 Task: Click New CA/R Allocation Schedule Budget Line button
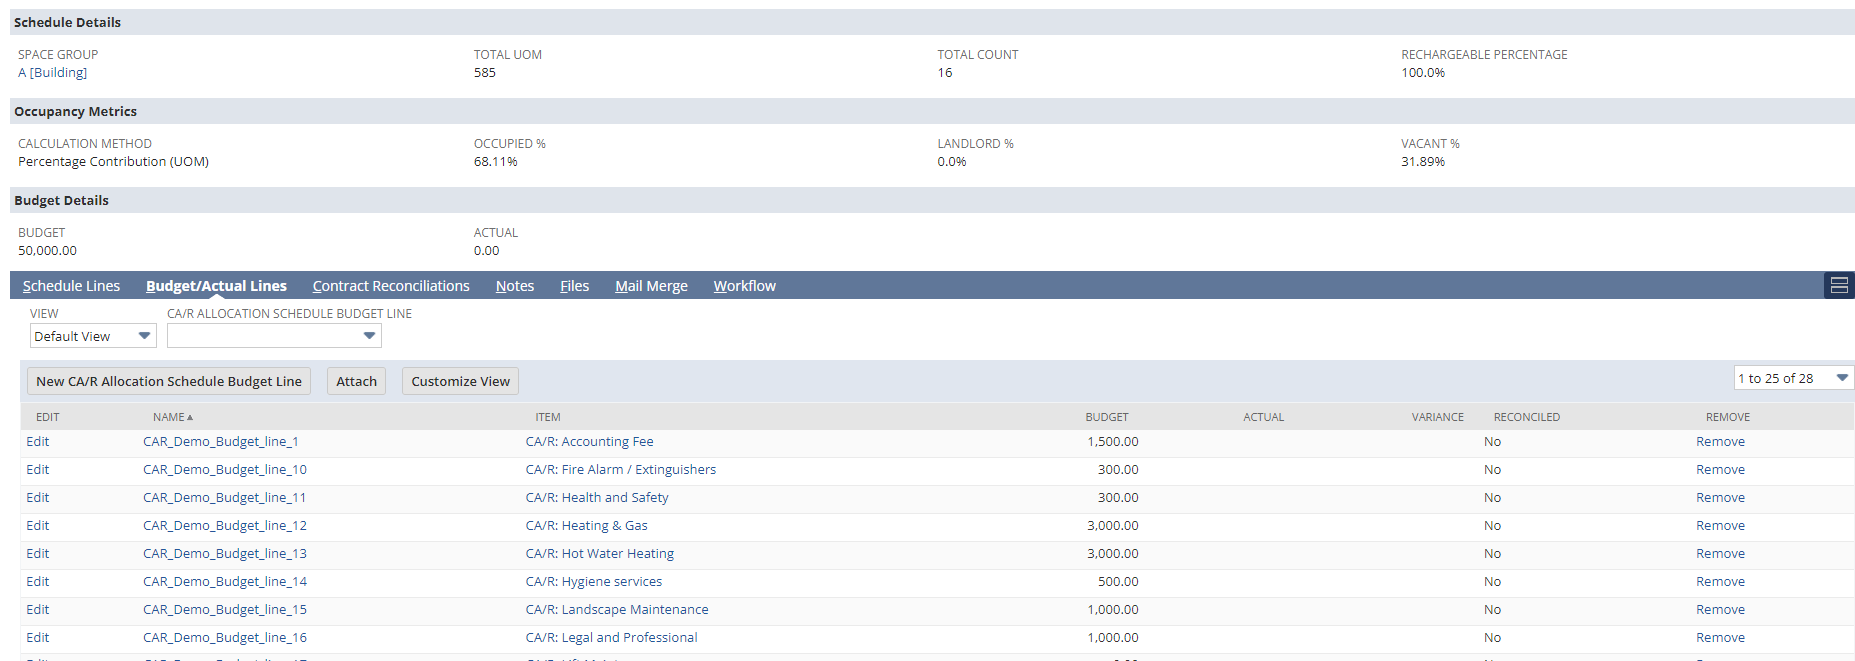pos(169,381)
